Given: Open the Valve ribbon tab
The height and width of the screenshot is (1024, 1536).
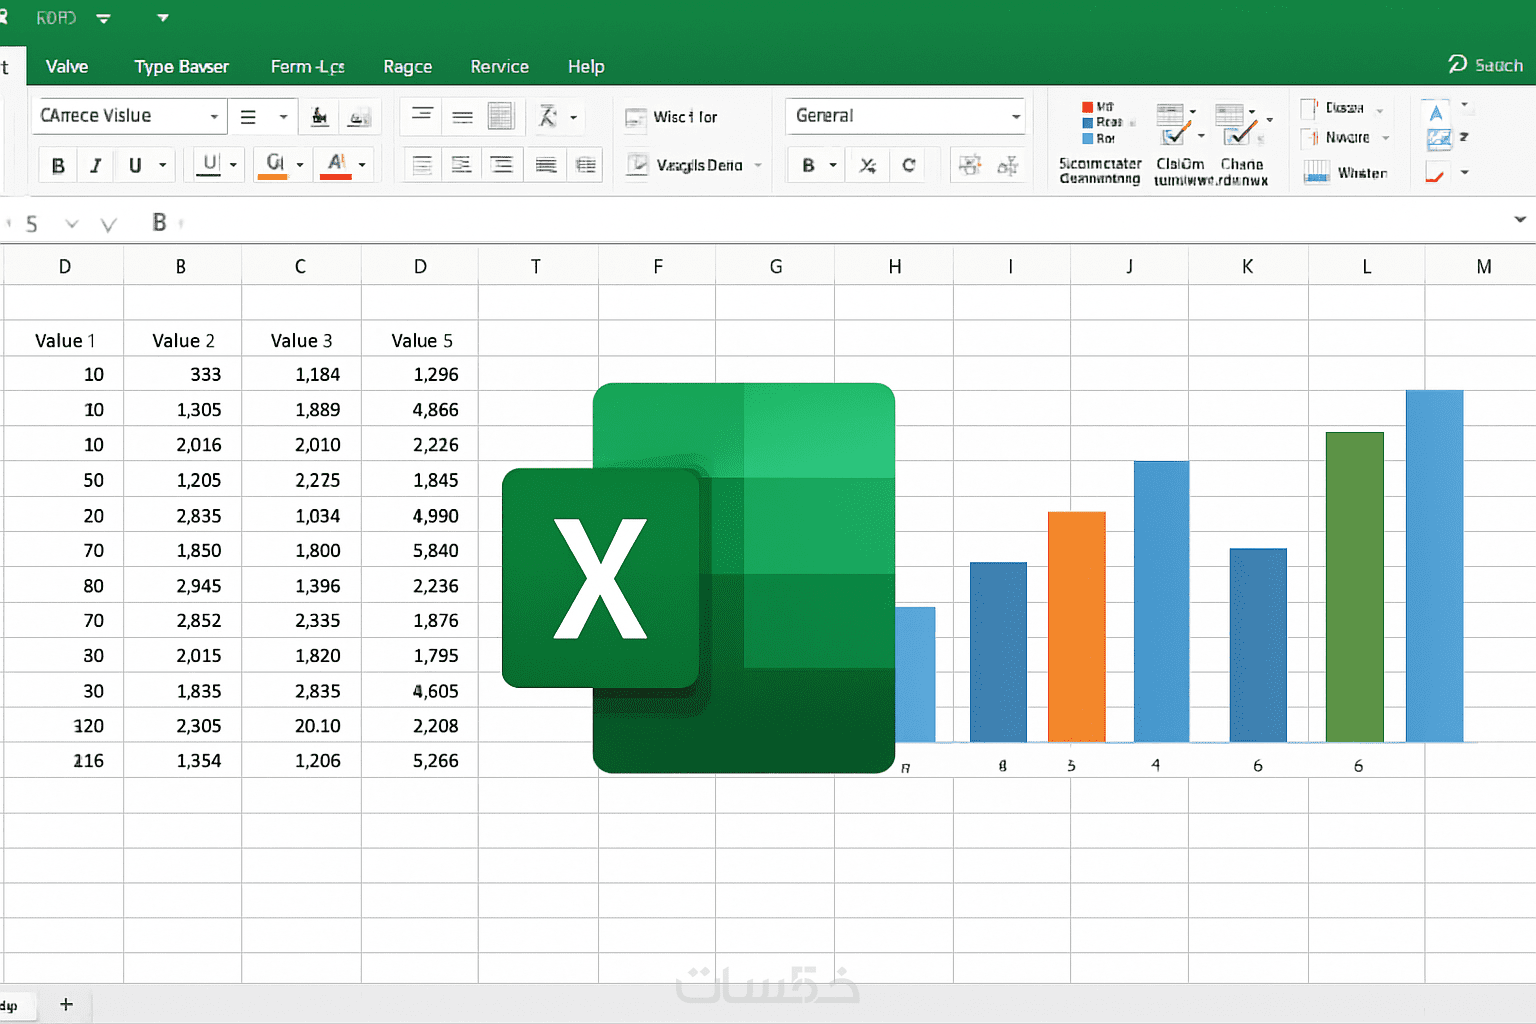Looking at the screenshot, I should [x=67, y=67].
